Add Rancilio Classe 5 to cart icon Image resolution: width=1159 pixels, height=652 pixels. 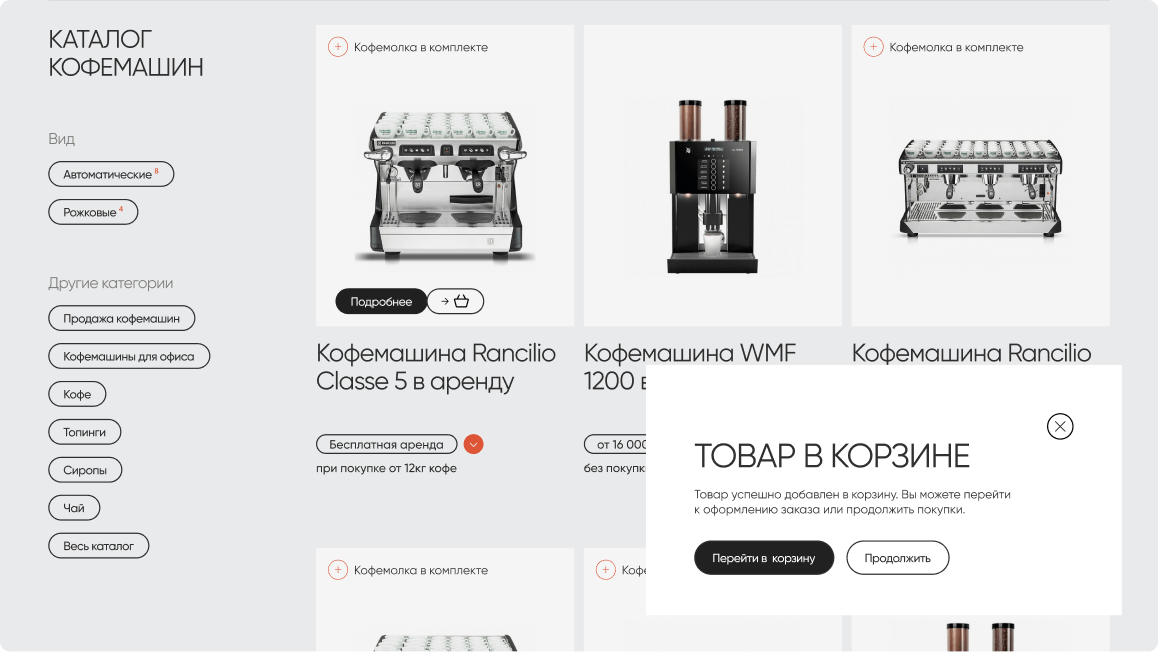click(455, 301)
